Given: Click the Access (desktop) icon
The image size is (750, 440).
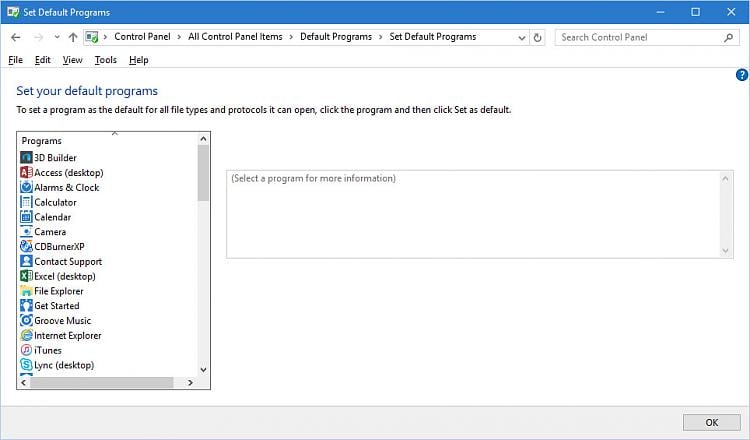Looking at the screenshot, I should tap(26, 172).
